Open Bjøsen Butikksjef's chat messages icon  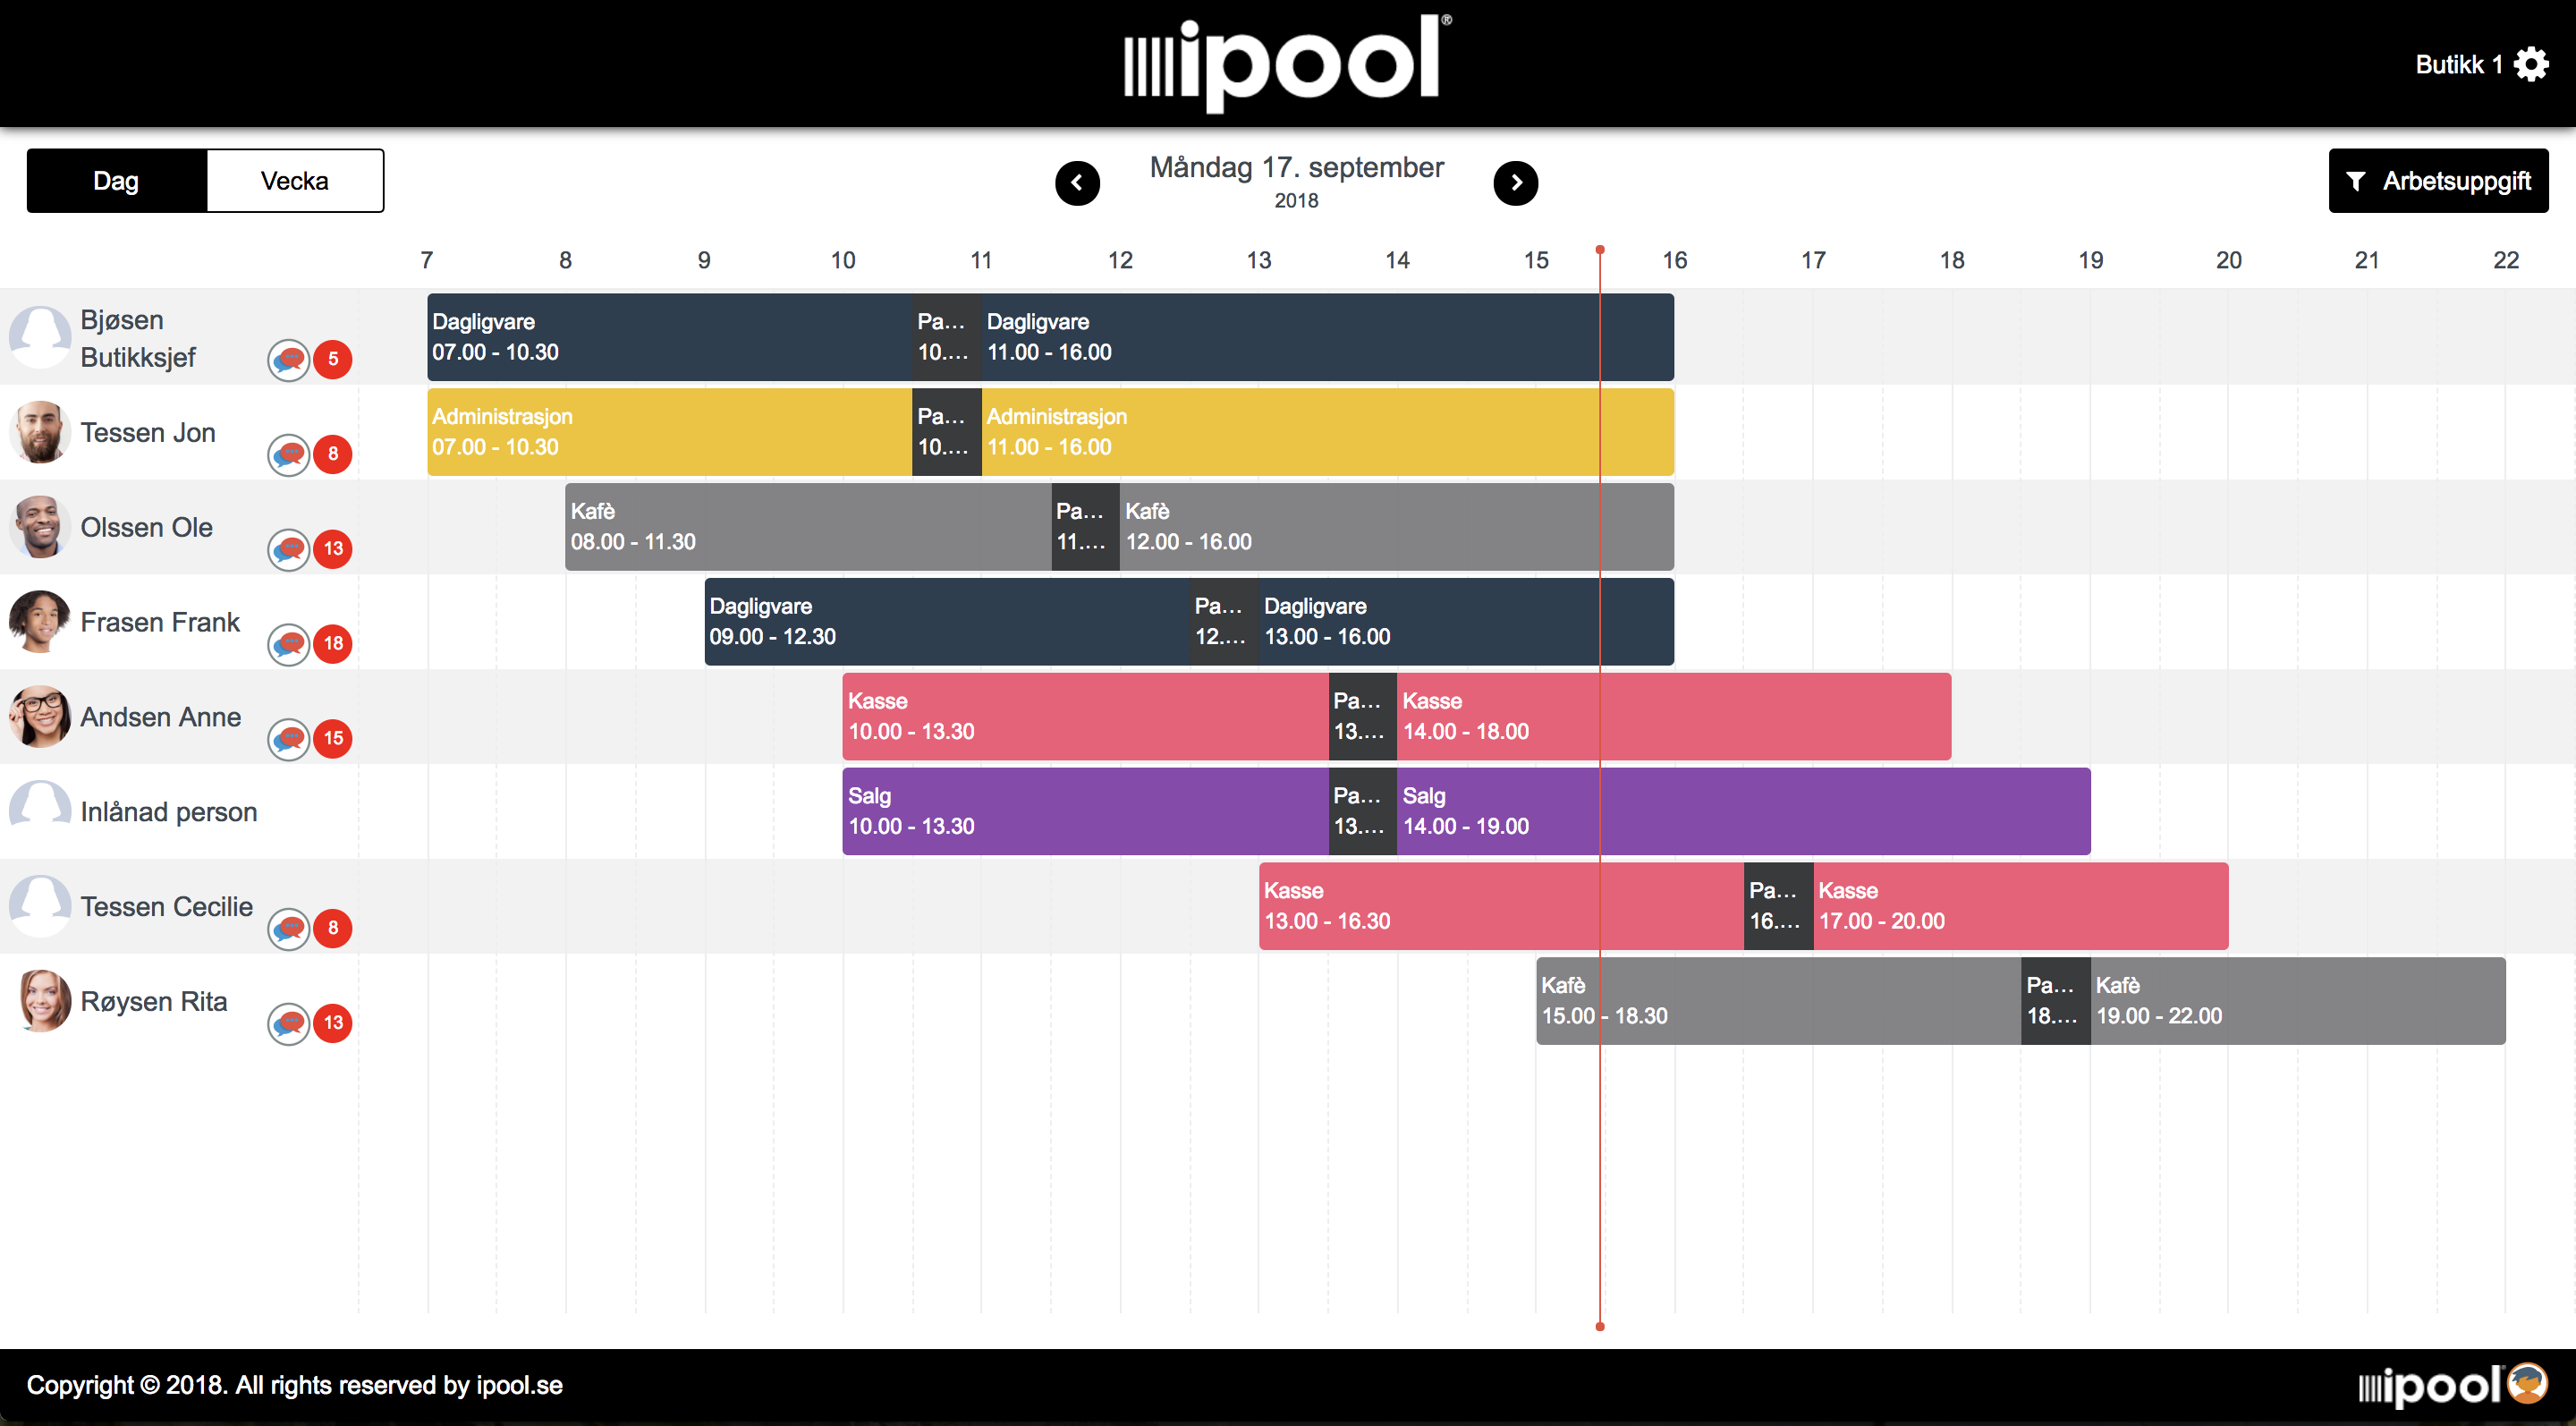click(287, 360)
